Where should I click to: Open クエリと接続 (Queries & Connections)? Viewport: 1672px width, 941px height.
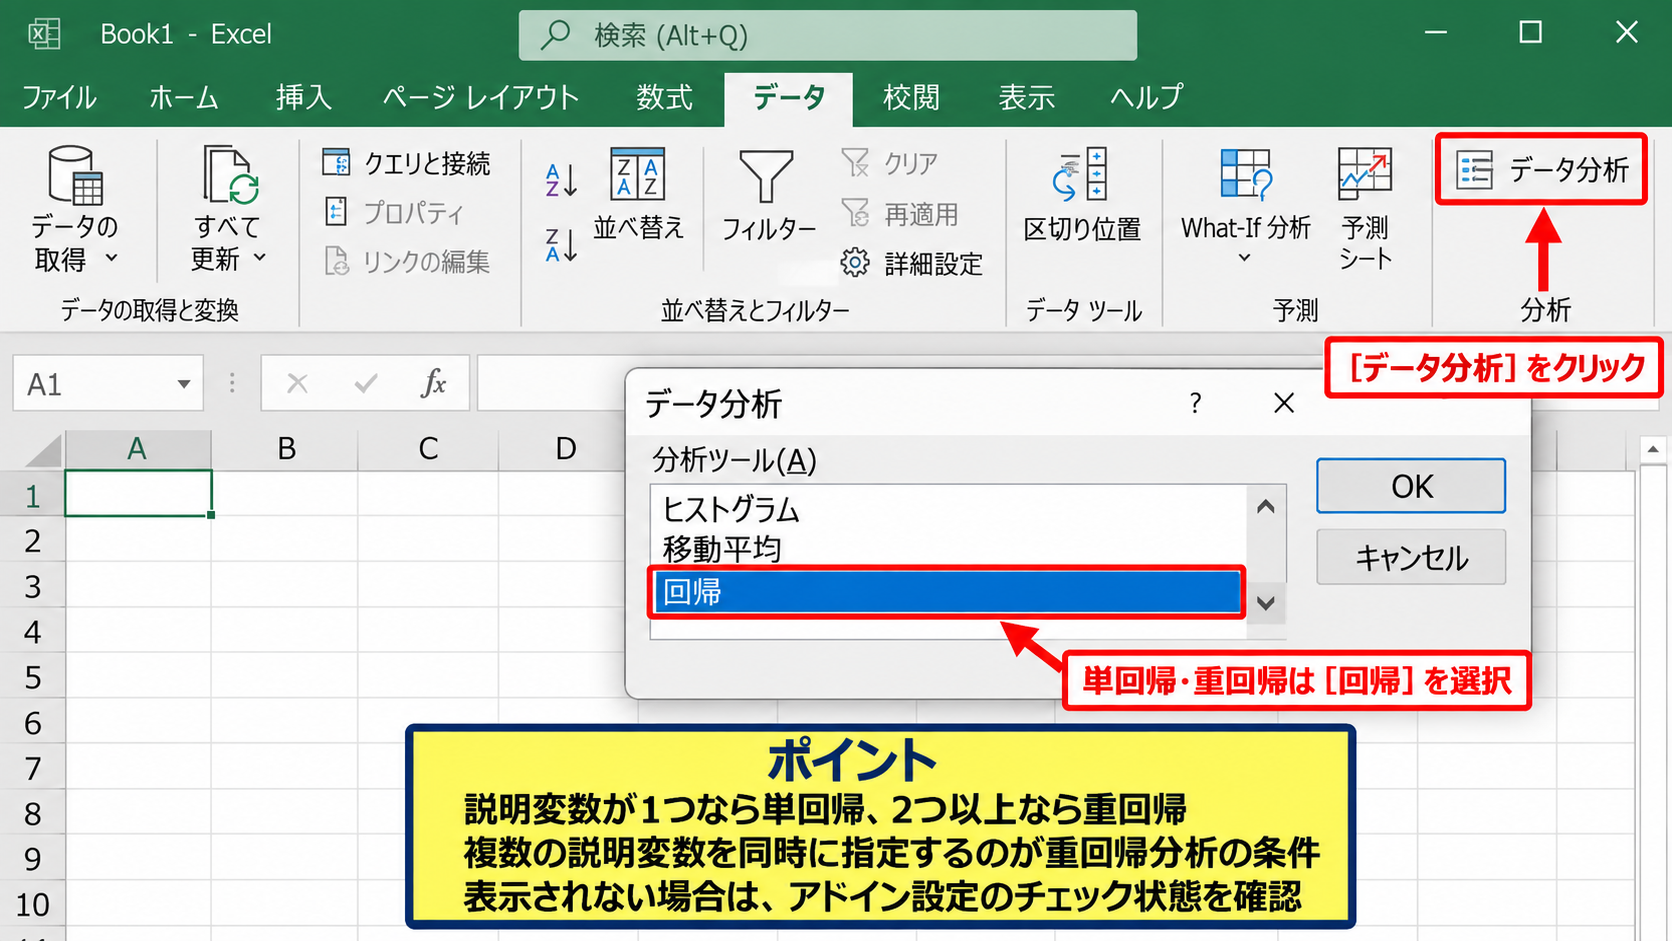[406, 163]
